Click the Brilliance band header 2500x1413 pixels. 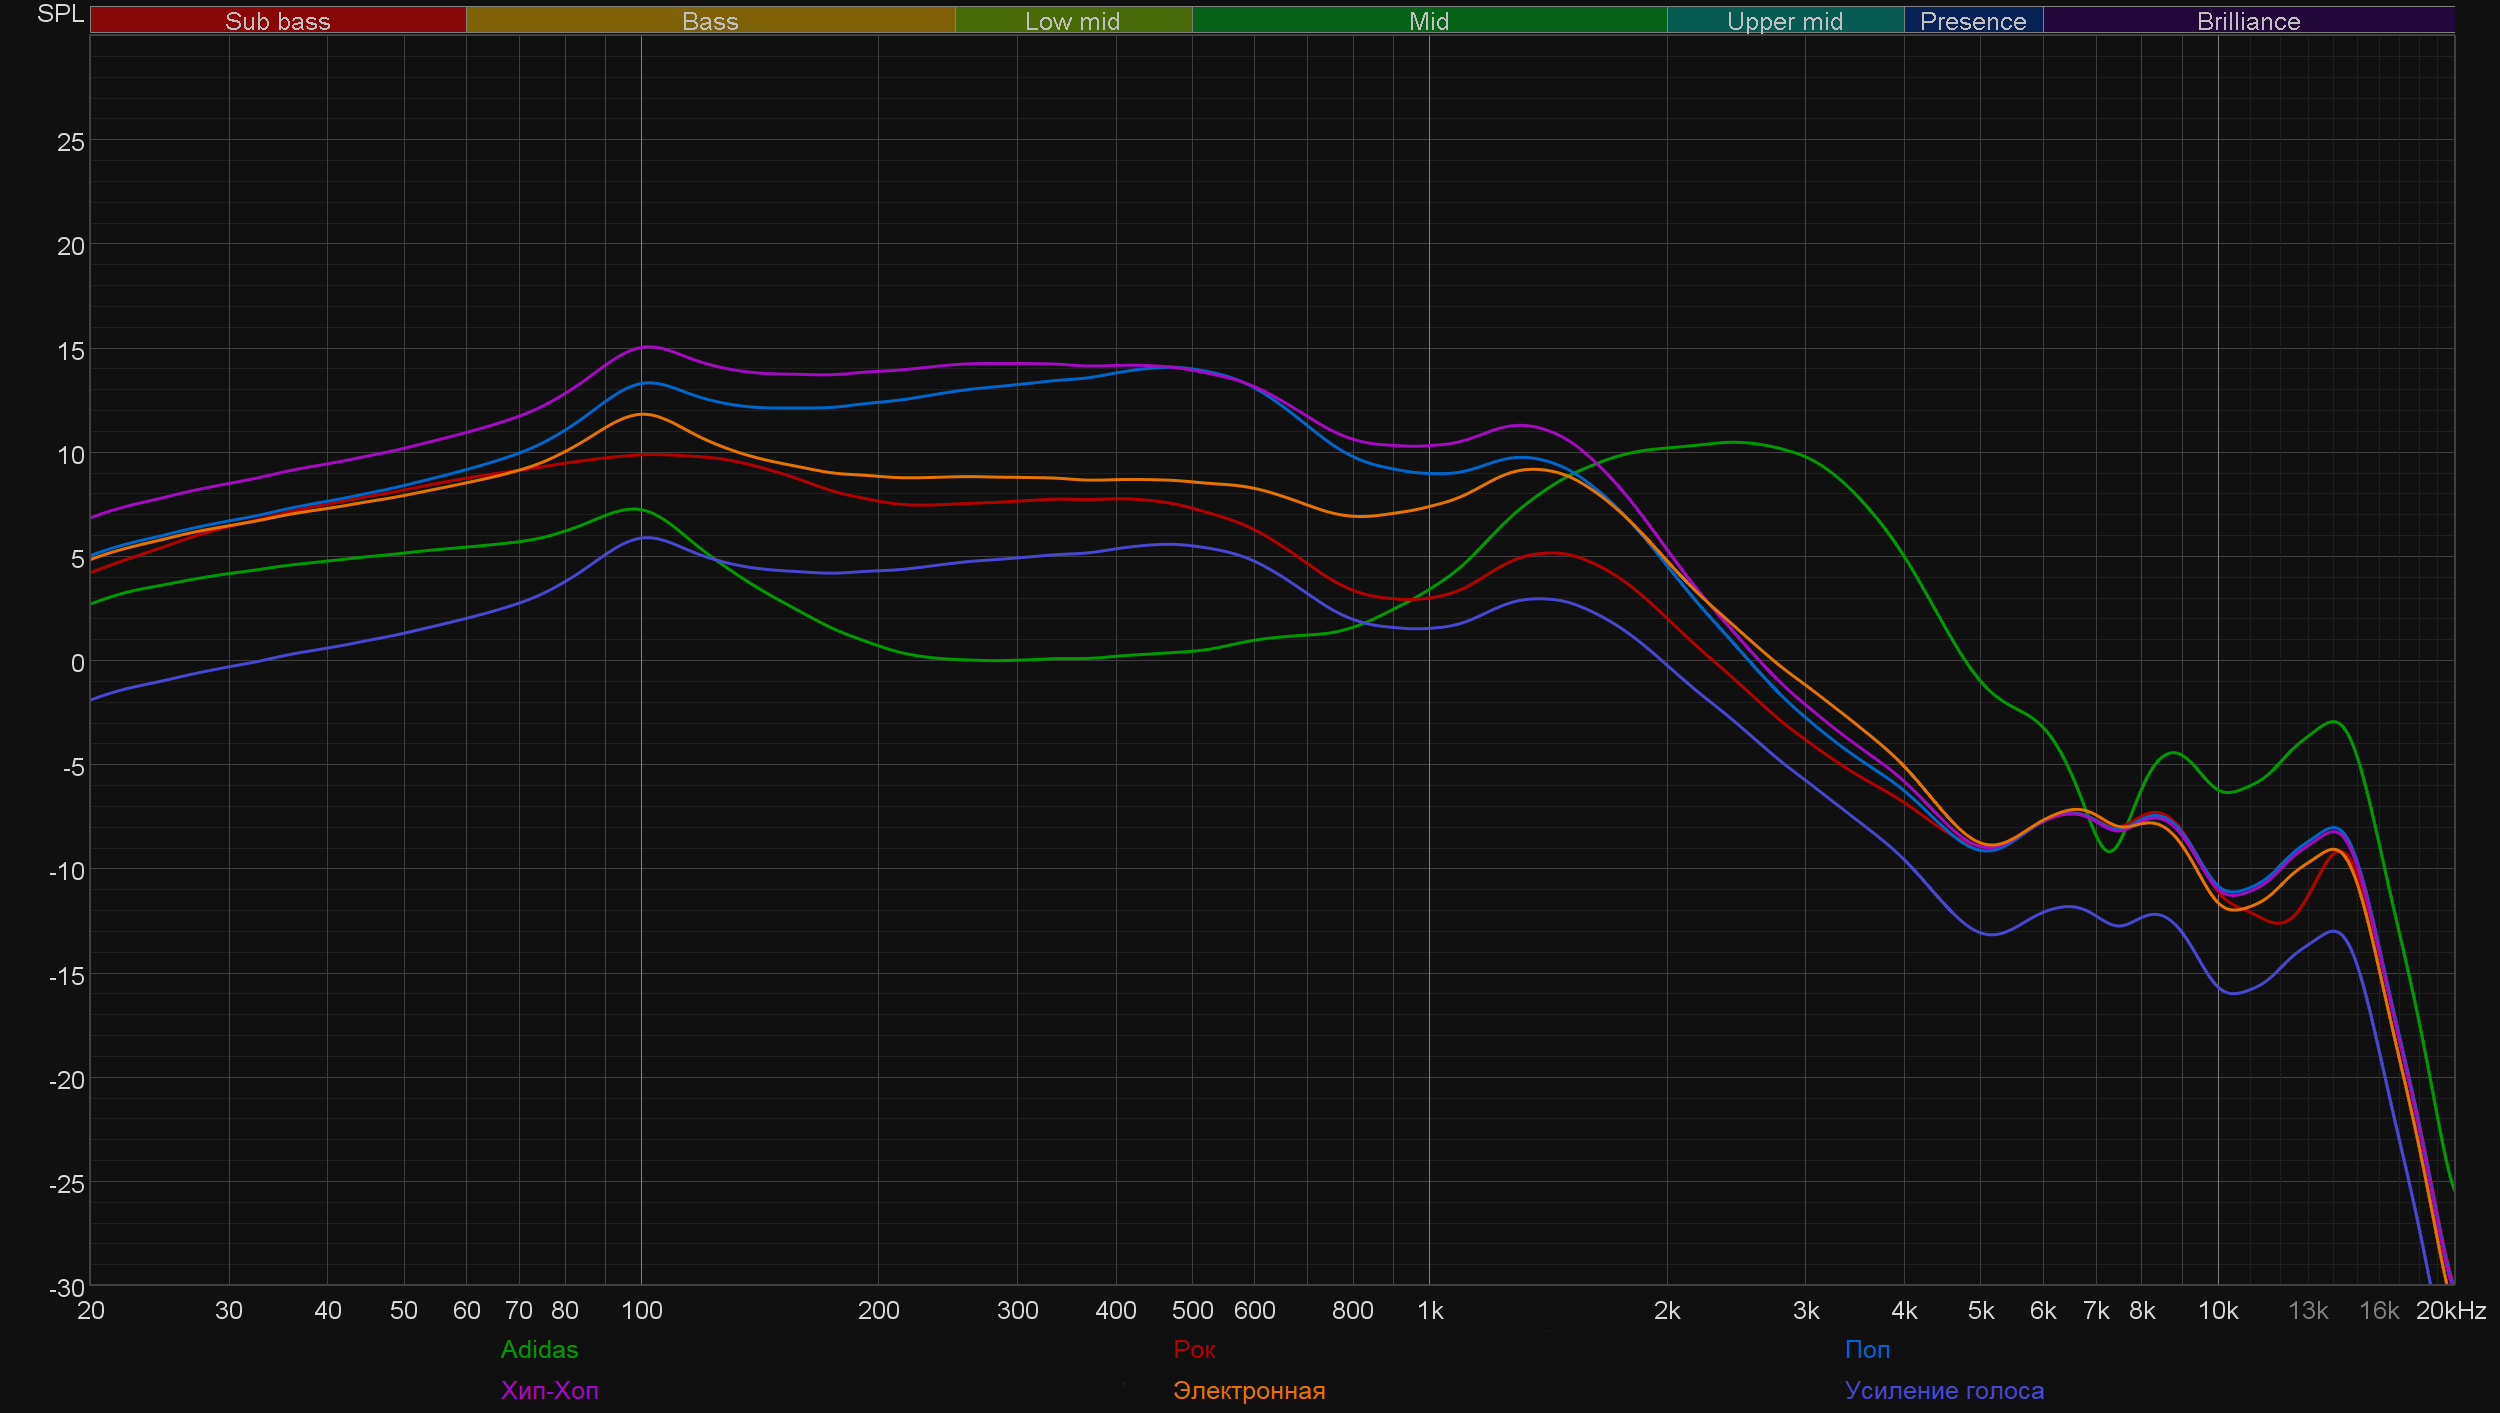[2249, 21]
